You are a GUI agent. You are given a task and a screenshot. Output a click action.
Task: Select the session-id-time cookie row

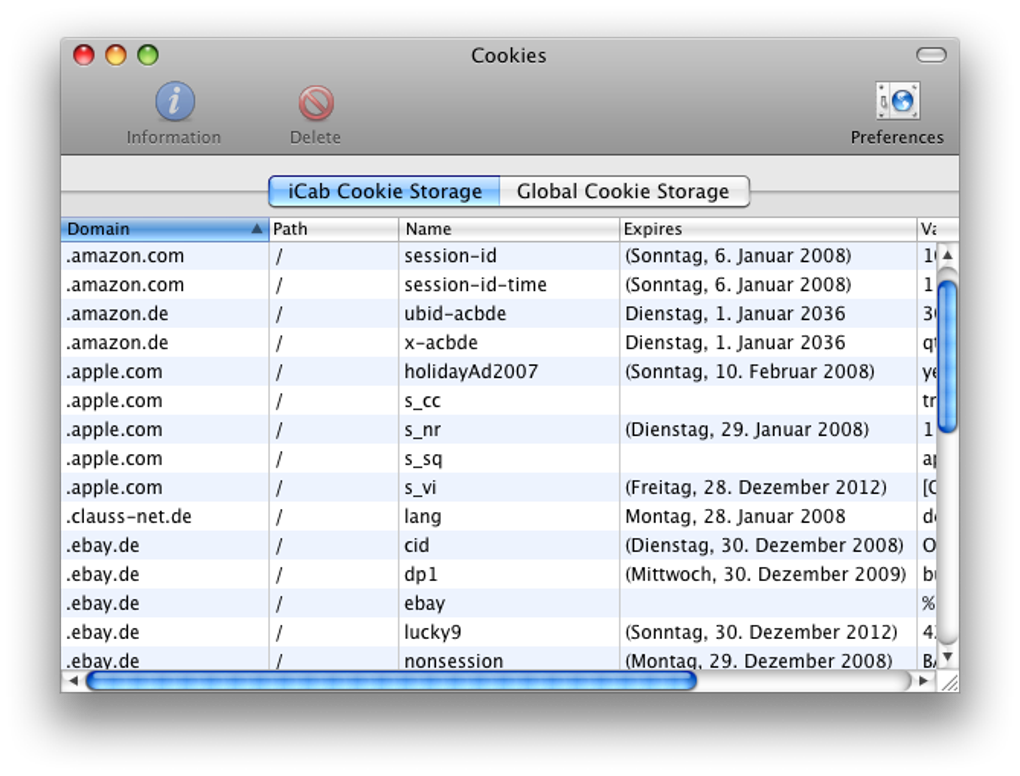point(499,285)
